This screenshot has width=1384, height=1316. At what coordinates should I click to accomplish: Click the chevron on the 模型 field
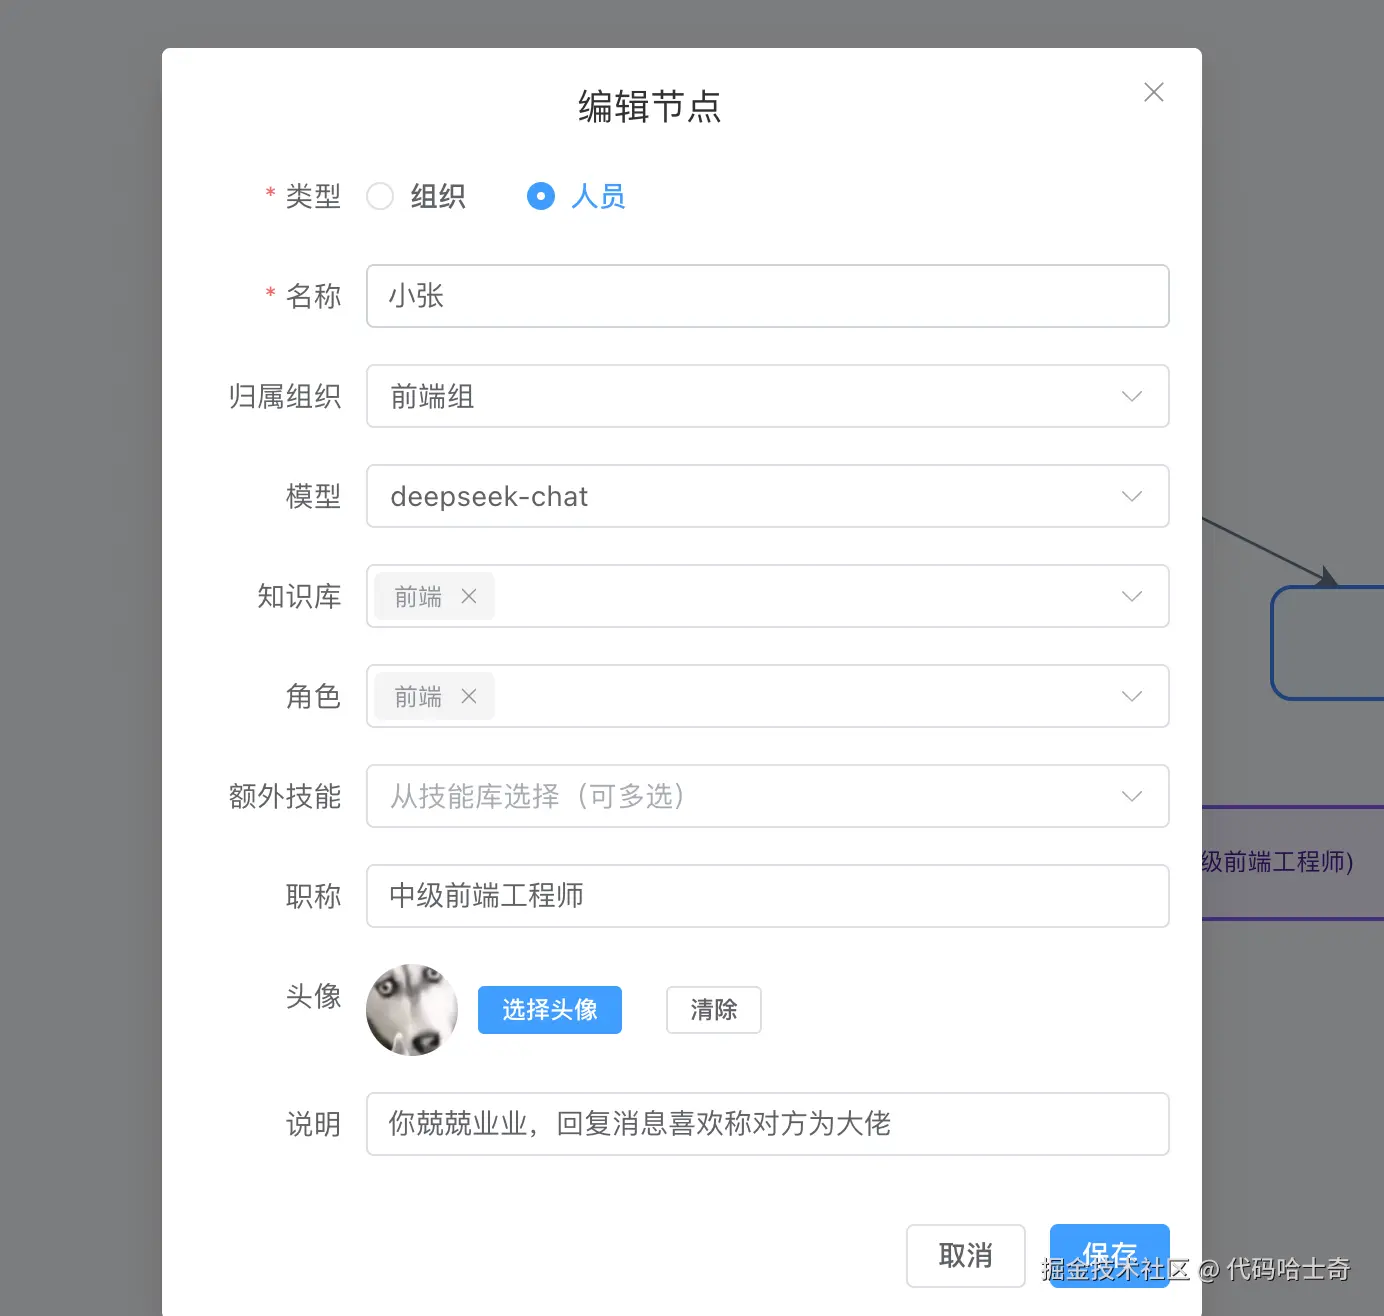pos(1131,496)
